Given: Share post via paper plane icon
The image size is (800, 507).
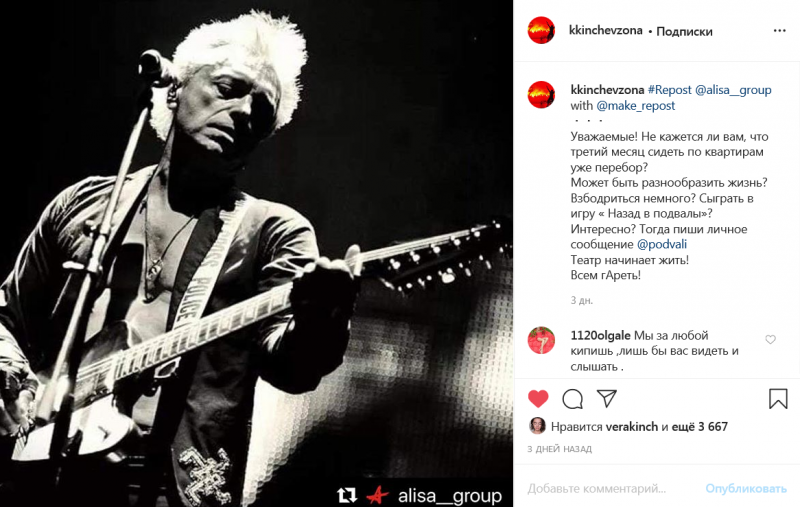Looking at the screenshot, I should point(607,398).
